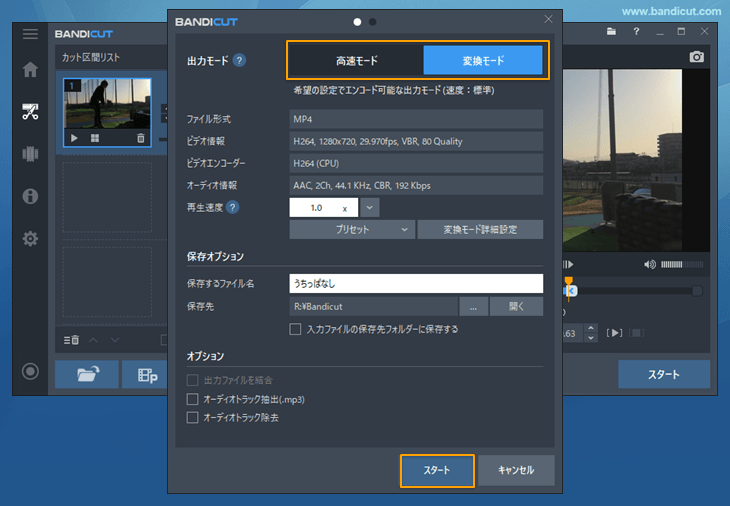Image resolution: width=730 pixels, height=506 pixels.
Task: Click 変換モード詳細設定 button
Action: pyautogui.click(x=480, y=229)
